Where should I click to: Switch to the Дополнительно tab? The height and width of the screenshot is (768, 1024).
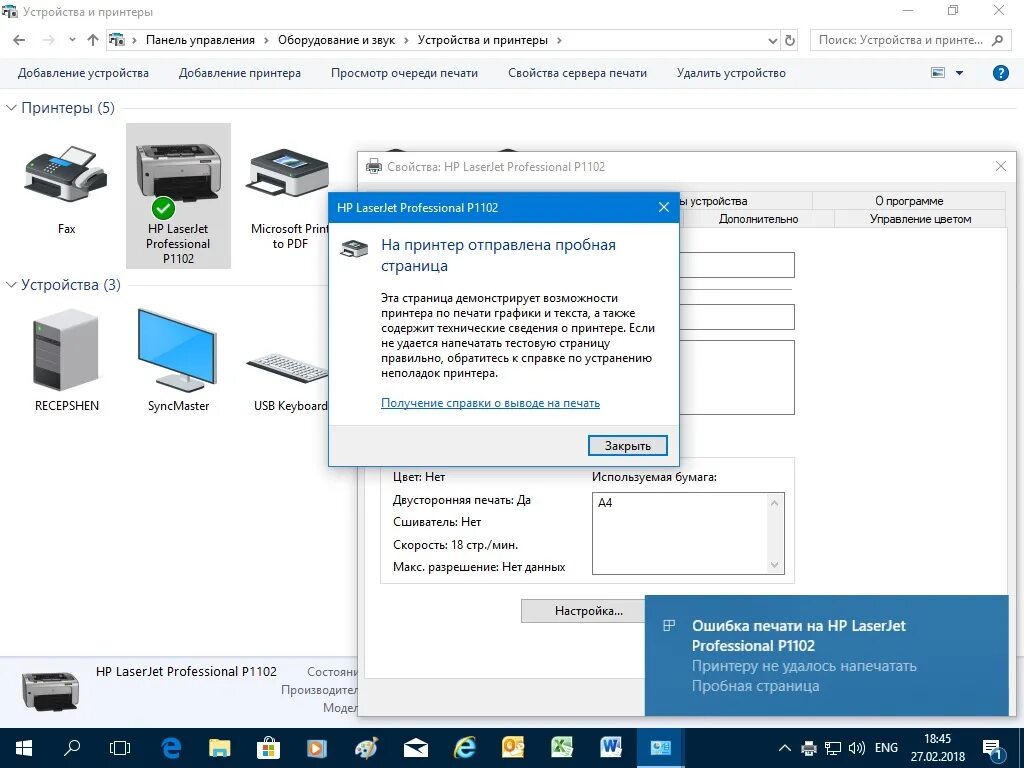[758, 219]
